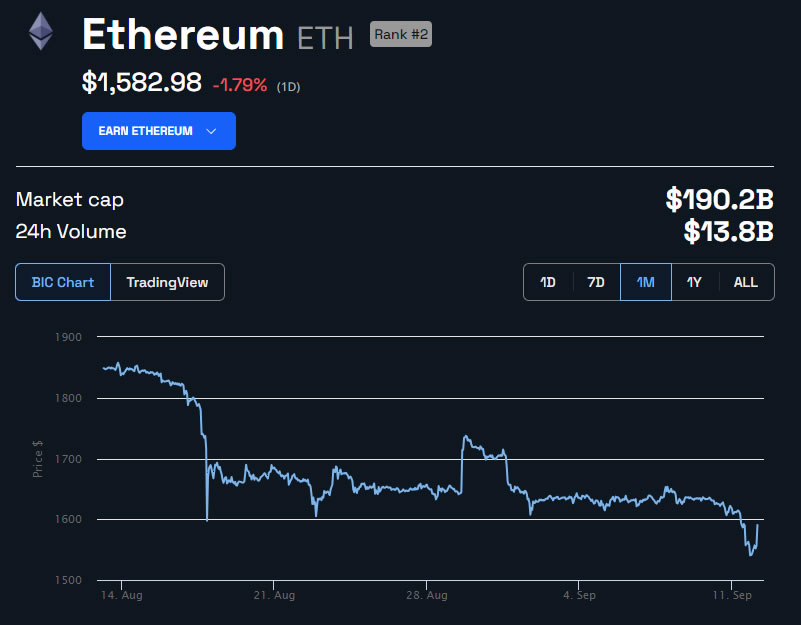Open the Earn Ethereum dropdown chevron
This screenshot has height=625, width=801.
click(211, 131)
